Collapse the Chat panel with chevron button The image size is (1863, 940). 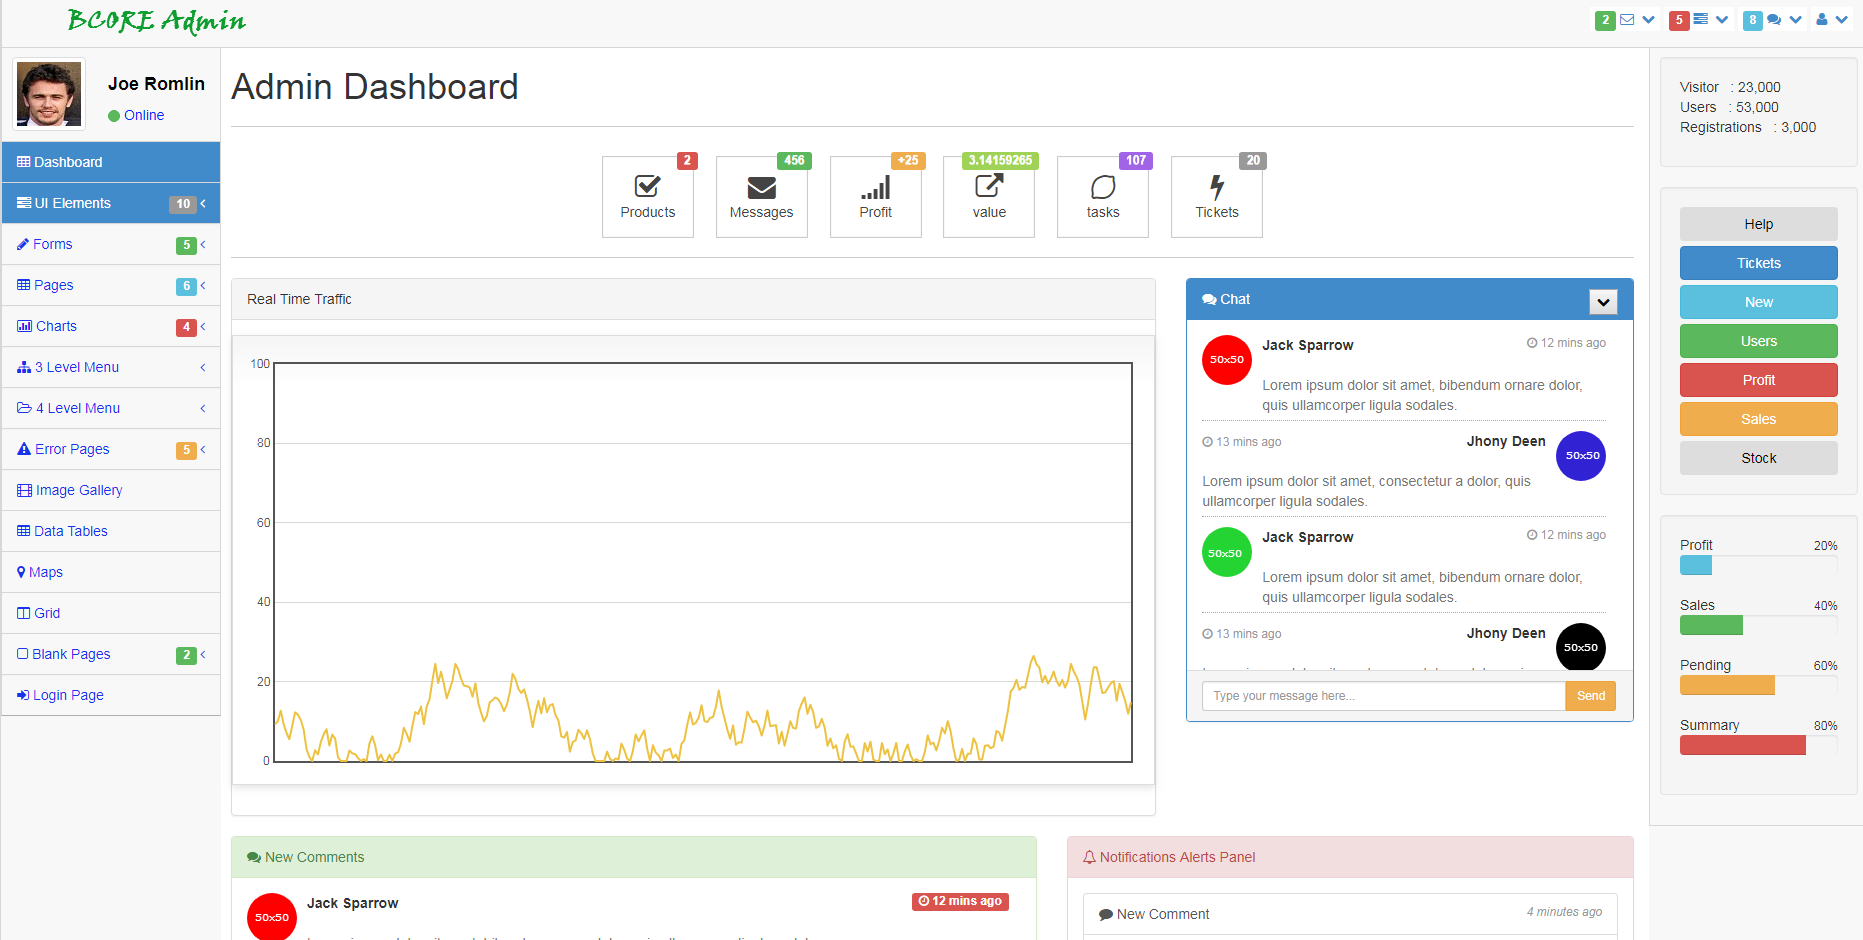1603,302
